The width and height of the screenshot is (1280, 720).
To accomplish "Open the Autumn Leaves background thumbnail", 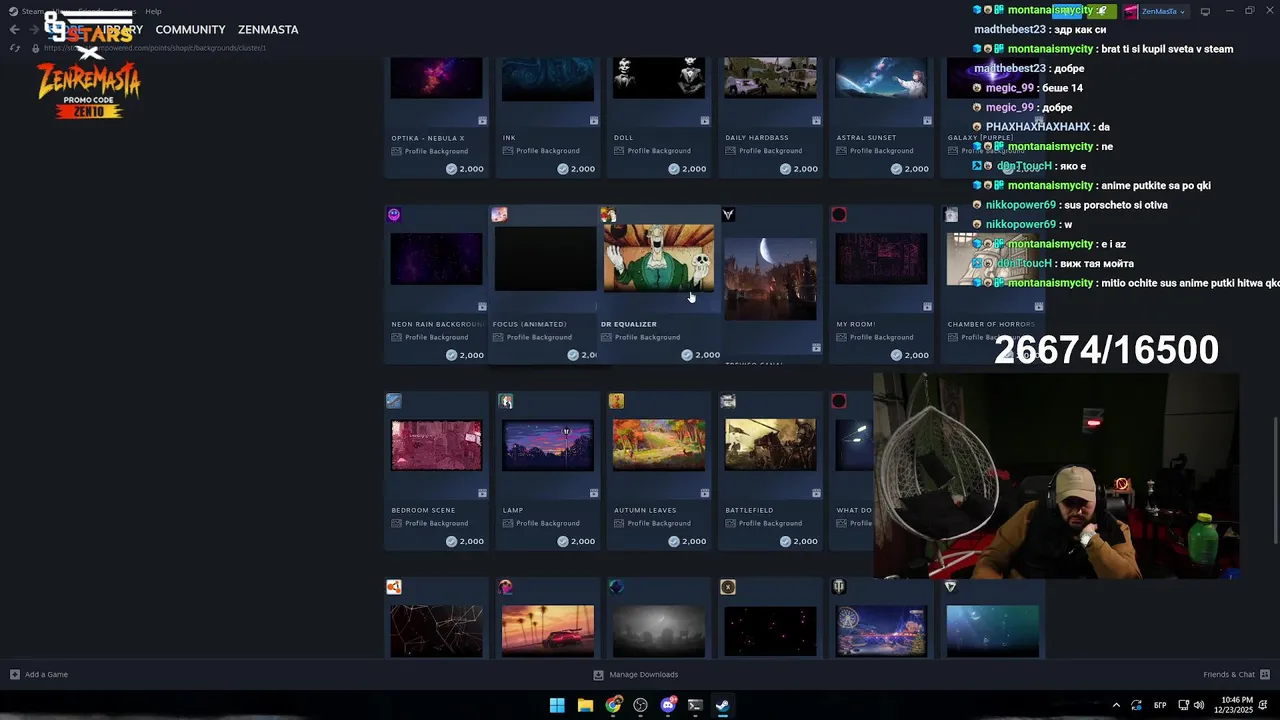I will (x=658, y=445).
